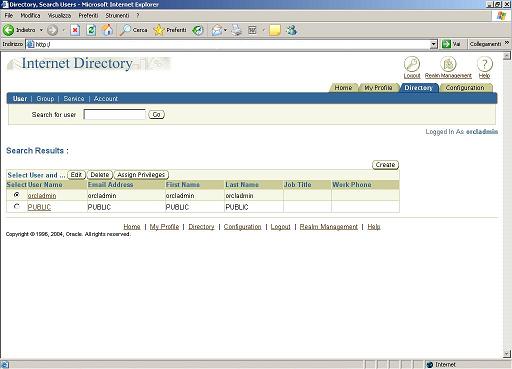Click the Logout key icon
The image size is (512, 369).
tap(412, 64)
